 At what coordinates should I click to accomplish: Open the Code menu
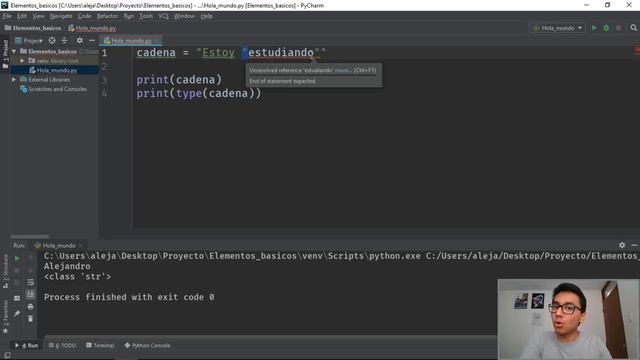point(84,16)
